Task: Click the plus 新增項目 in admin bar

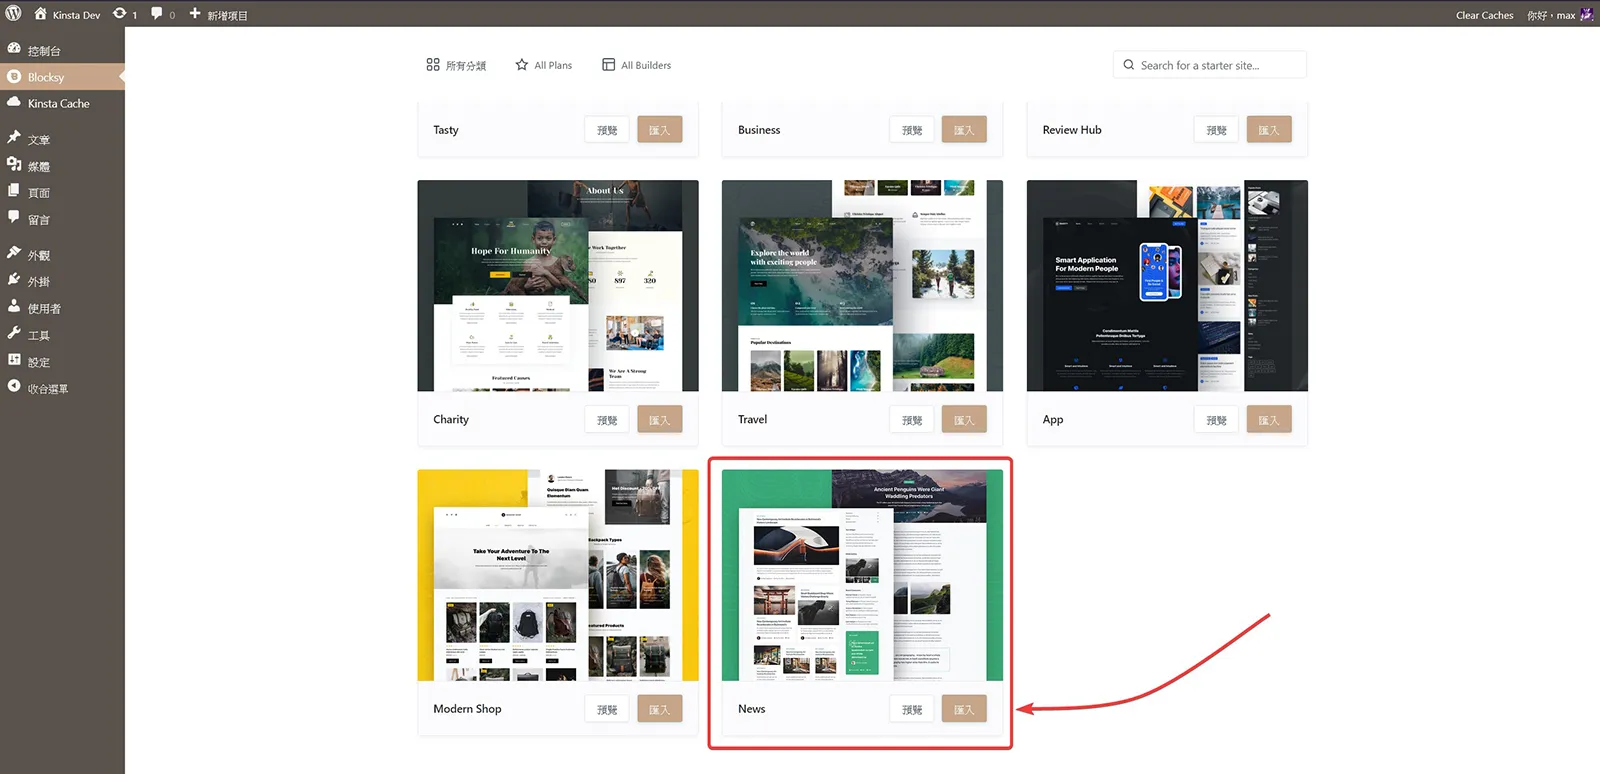Action: coord(218,15)
